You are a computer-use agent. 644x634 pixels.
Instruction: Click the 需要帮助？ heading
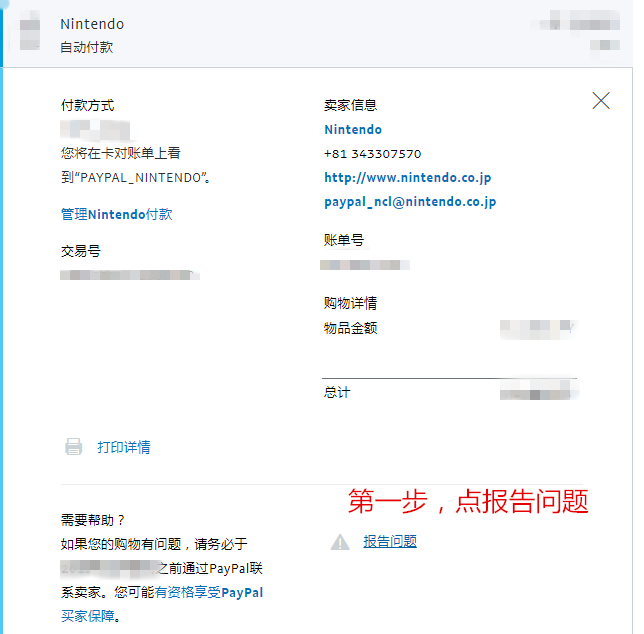coord(93,520)
